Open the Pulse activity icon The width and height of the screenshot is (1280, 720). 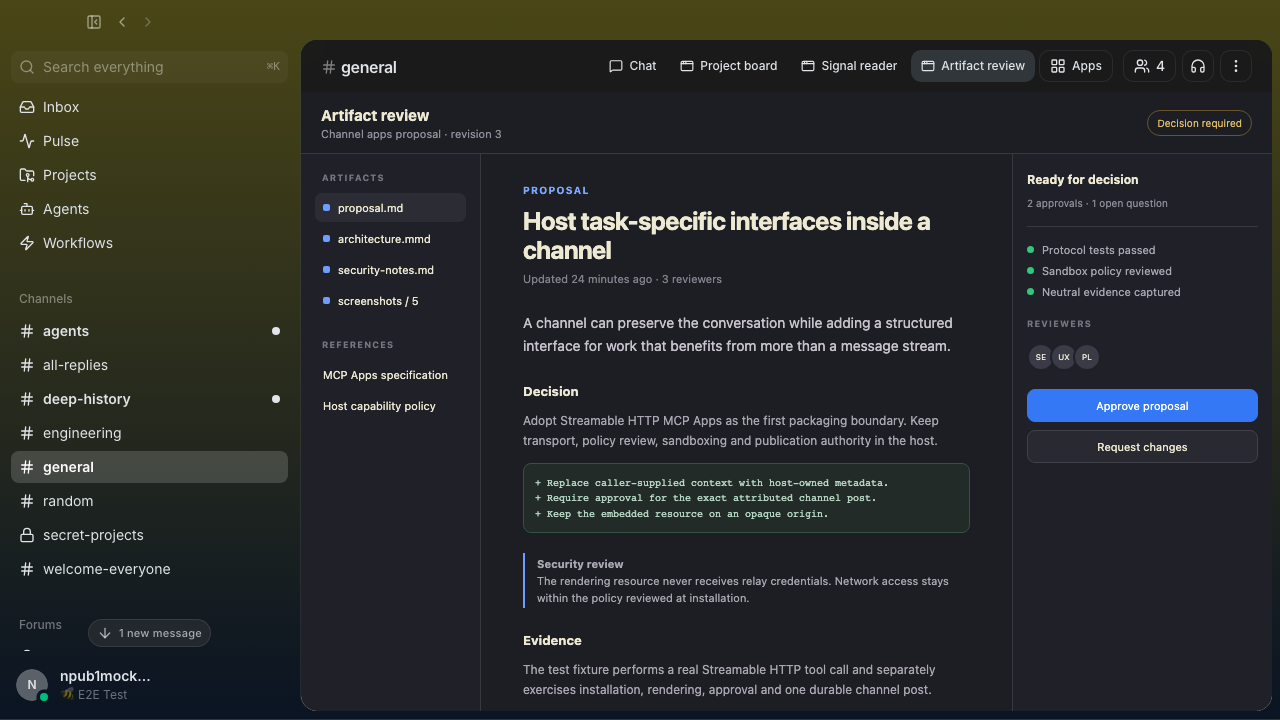click(x=27, y=141)
